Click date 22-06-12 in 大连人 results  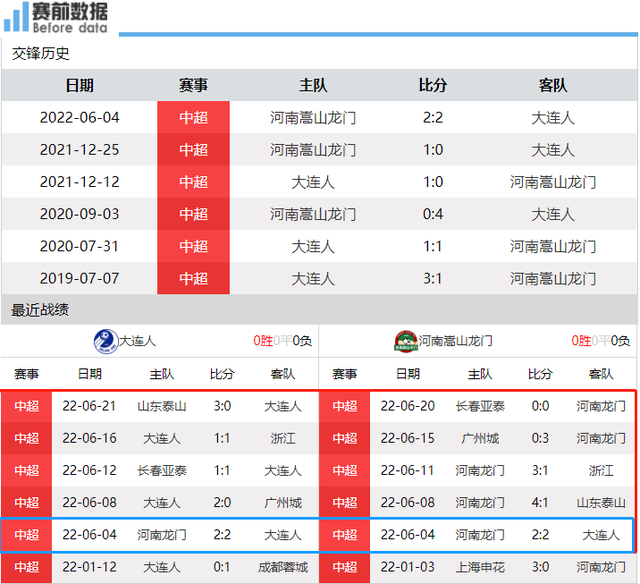point(89,471)
